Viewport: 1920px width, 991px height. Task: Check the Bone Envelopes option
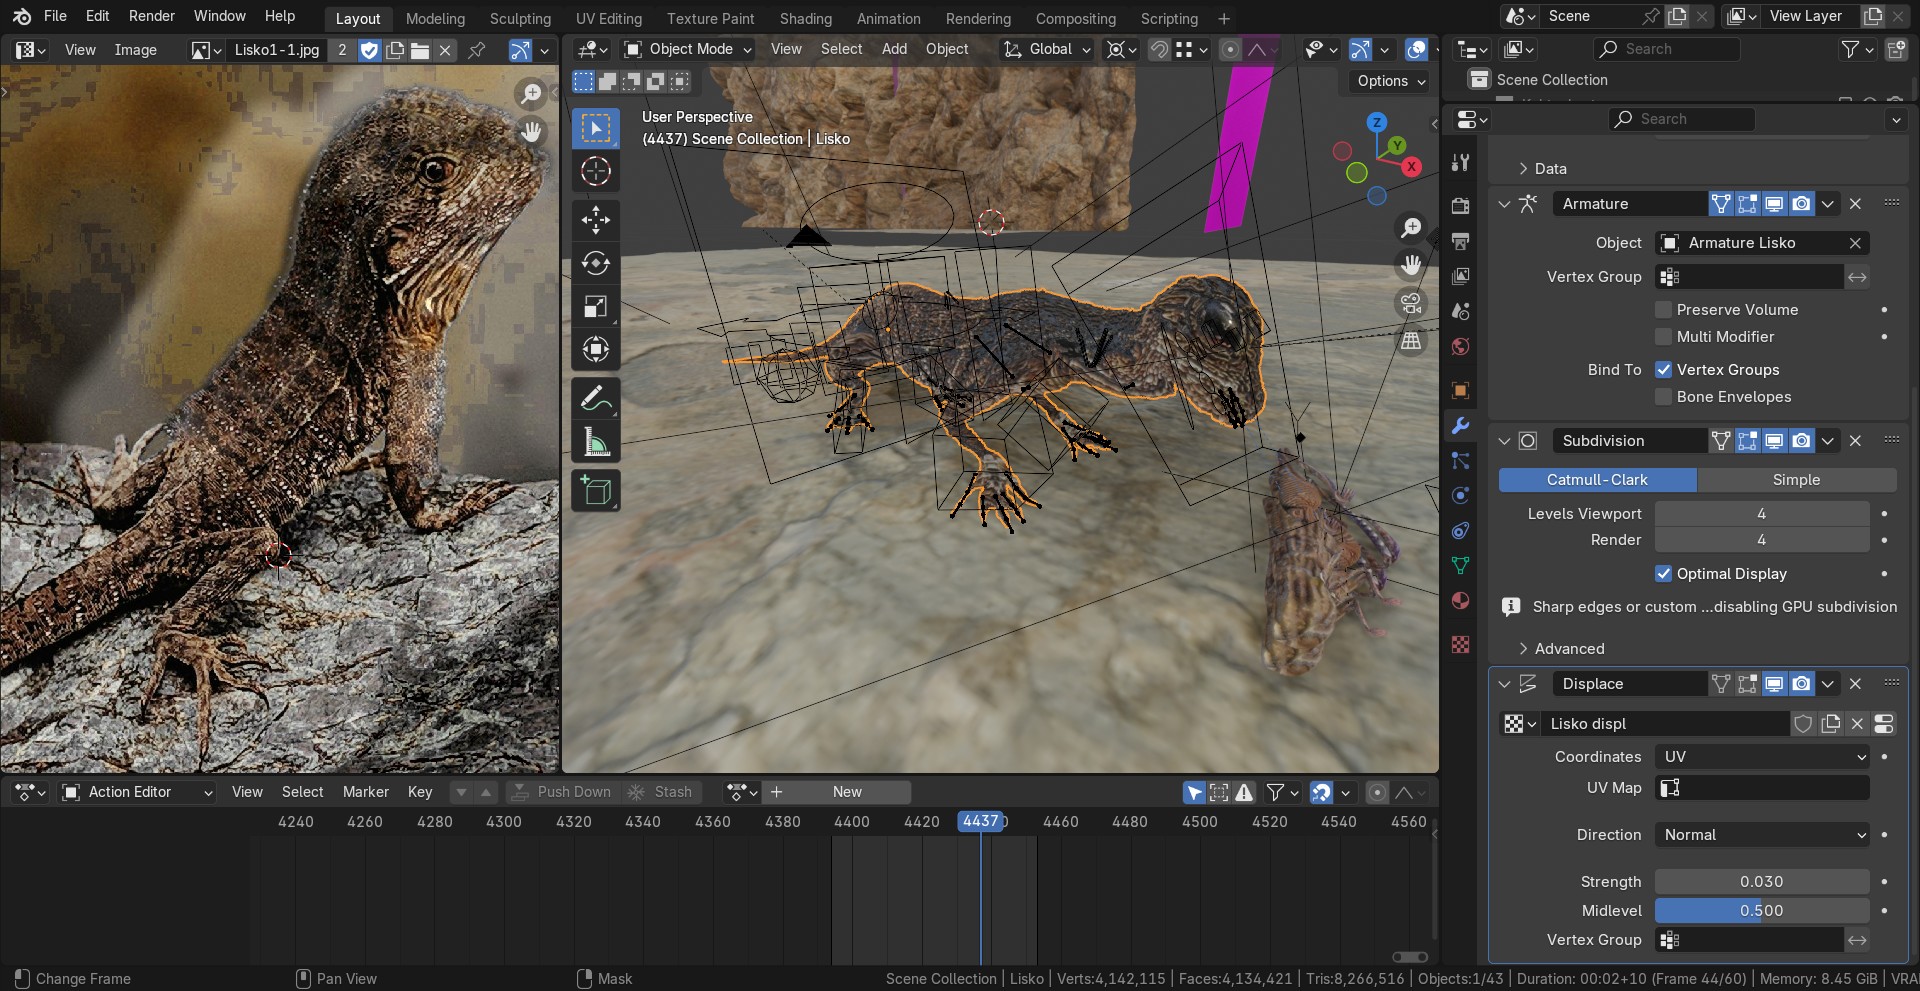1664,397
